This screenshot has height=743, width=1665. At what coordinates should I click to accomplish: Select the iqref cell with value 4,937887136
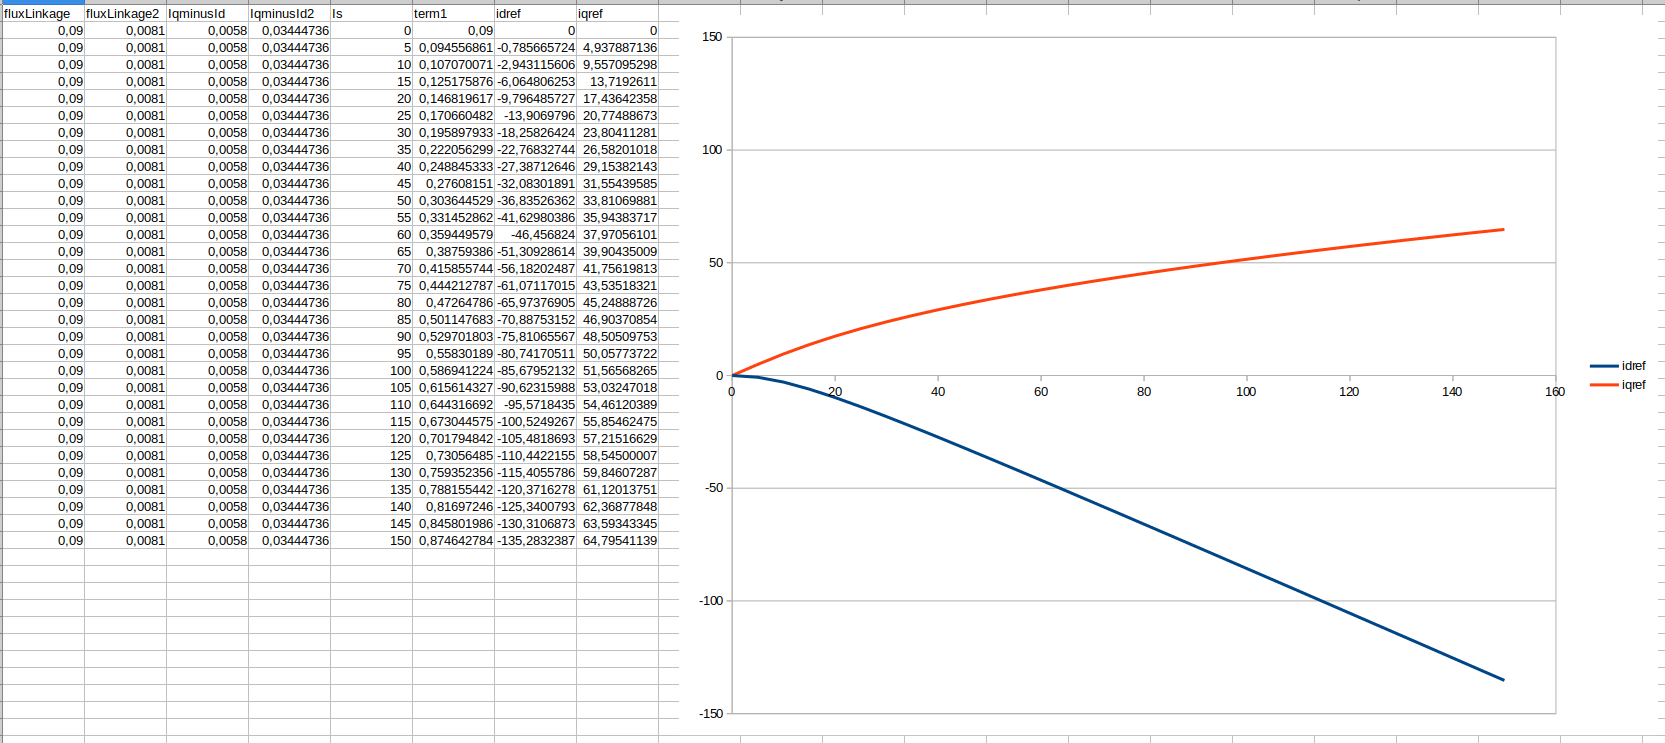click(619, 48)
